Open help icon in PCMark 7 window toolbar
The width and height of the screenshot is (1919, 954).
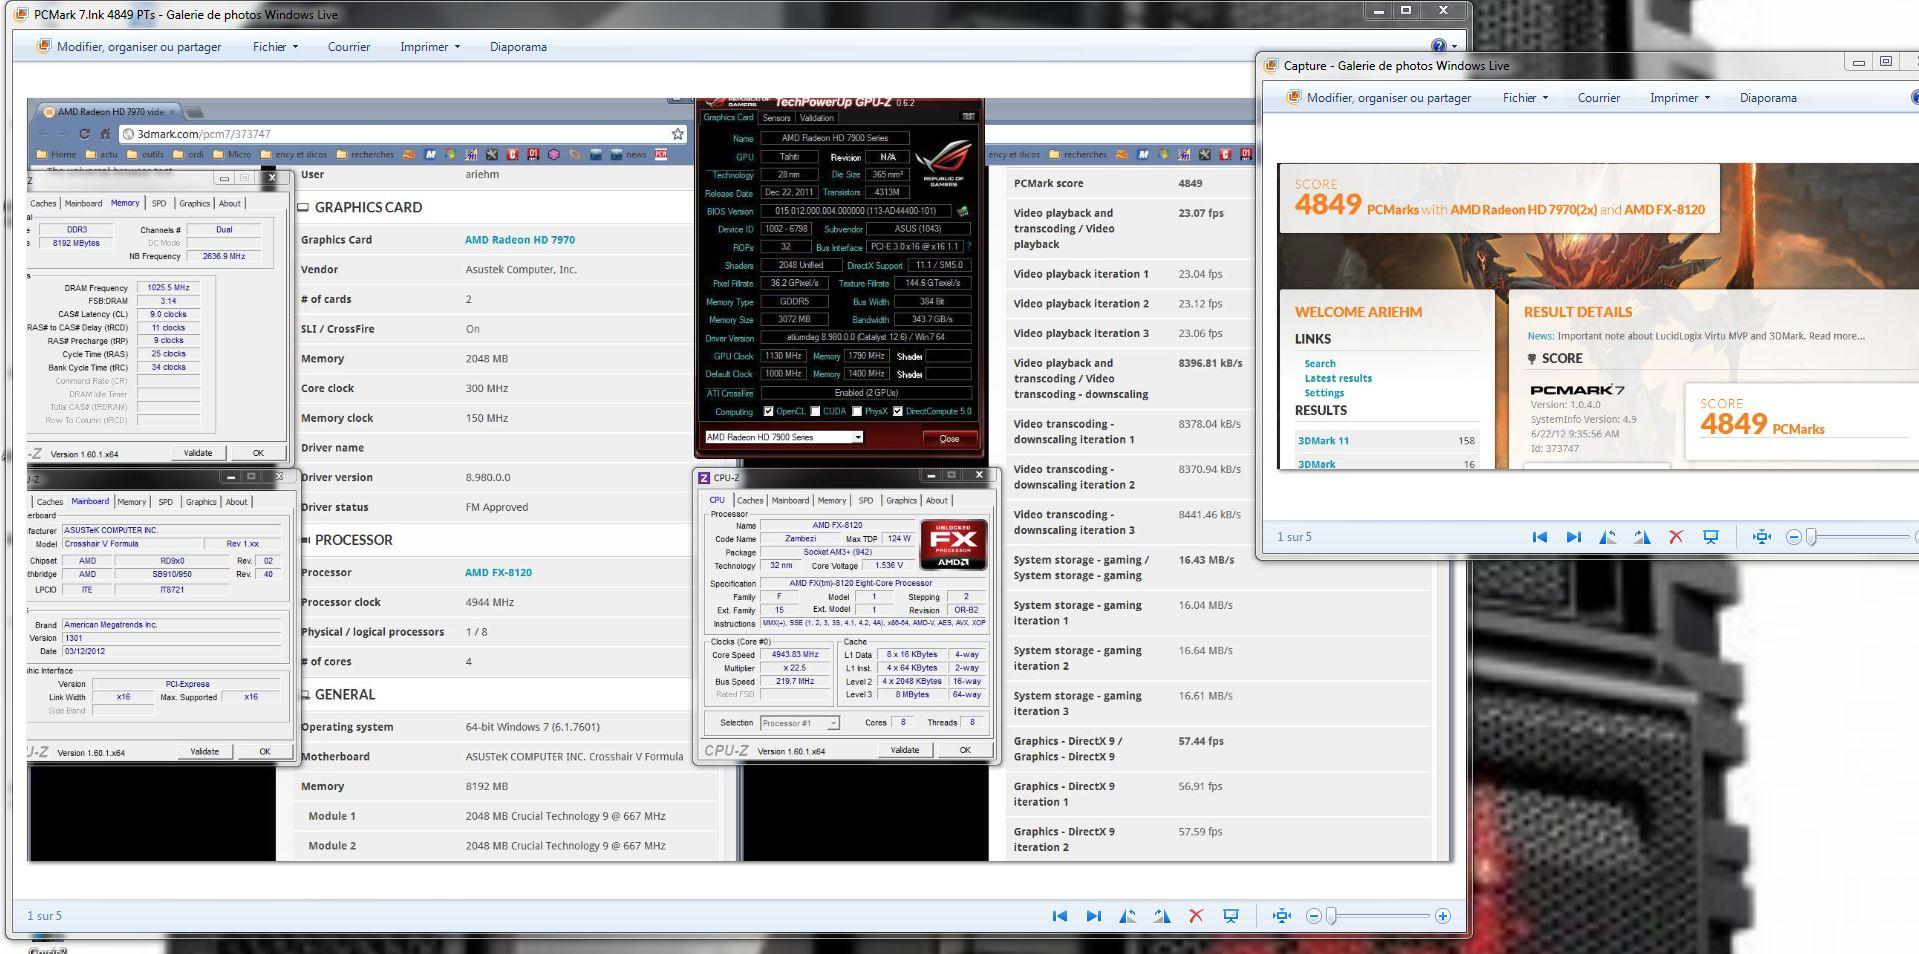pos(1439,46)
